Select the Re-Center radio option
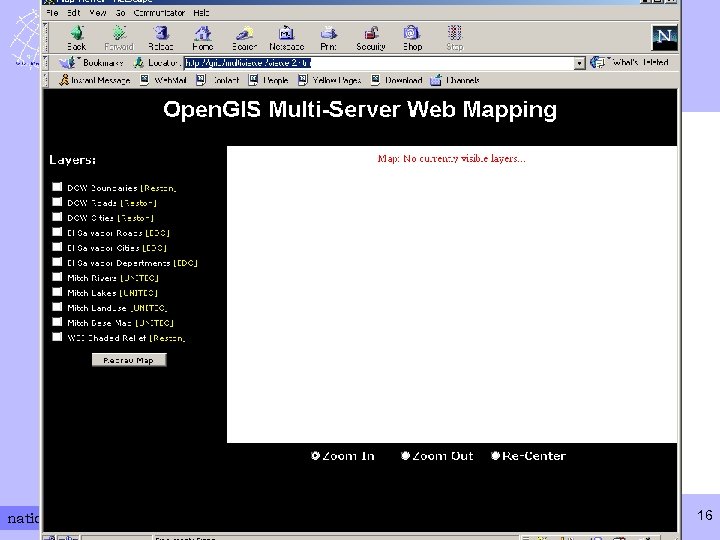This screenshot has width=720, height=540. coord(495,456)
